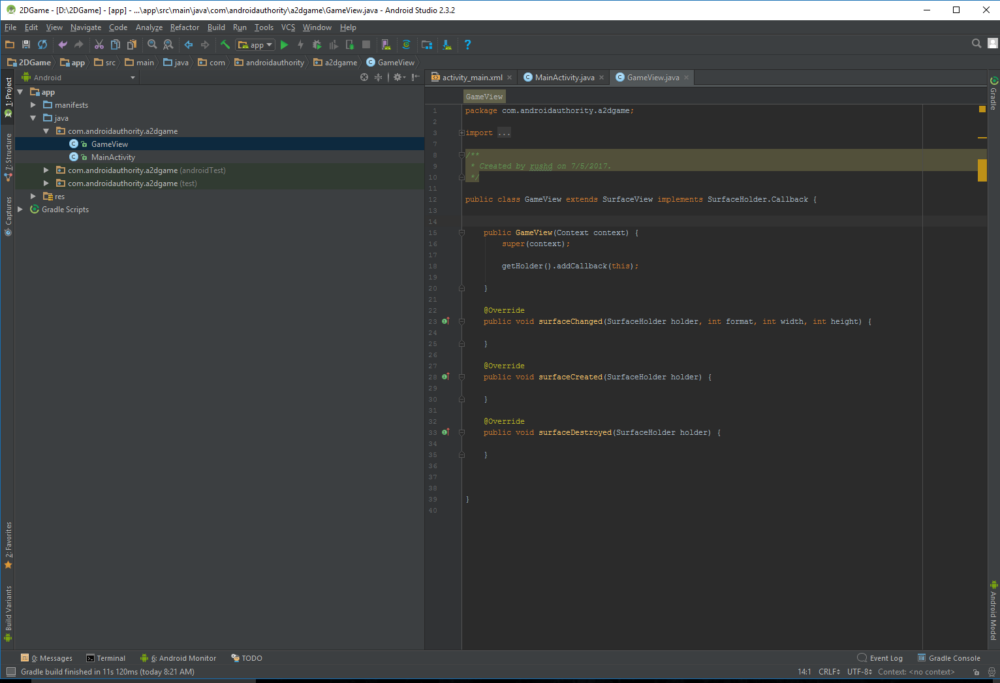Screen dimensions: 1000x683
Task: Toggle the Android Monitor tool window
Action: (x=180, y=658)
